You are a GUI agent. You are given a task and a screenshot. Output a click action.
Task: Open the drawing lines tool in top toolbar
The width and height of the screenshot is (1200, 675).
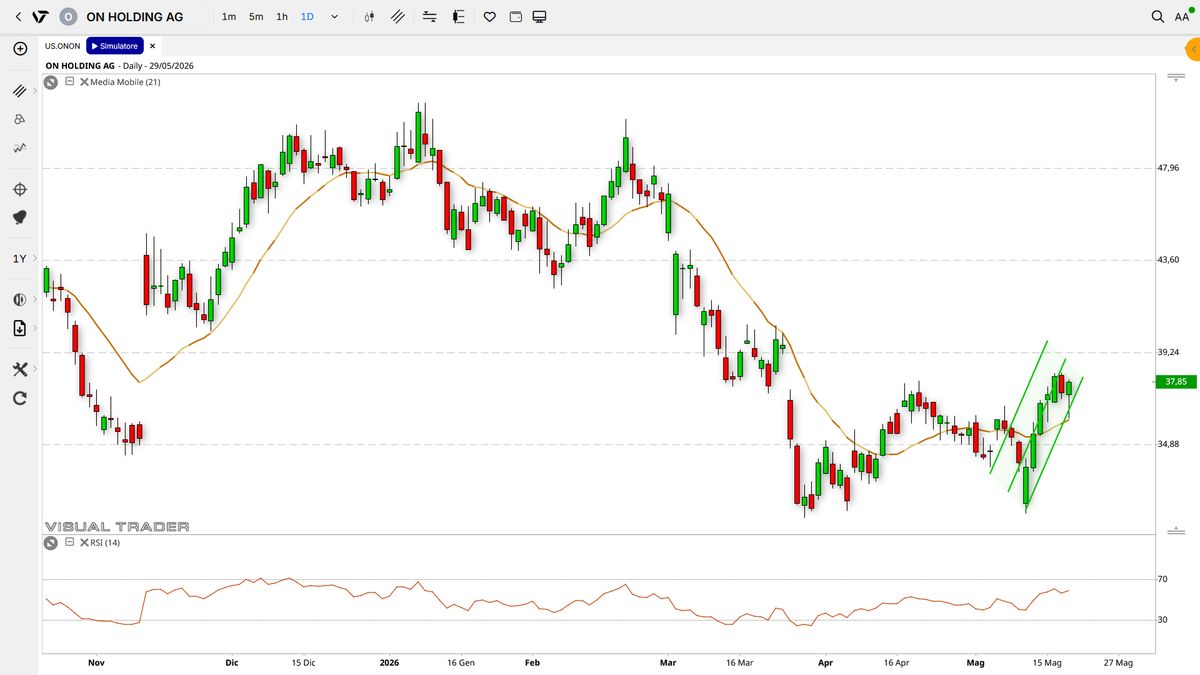(398, 17)
